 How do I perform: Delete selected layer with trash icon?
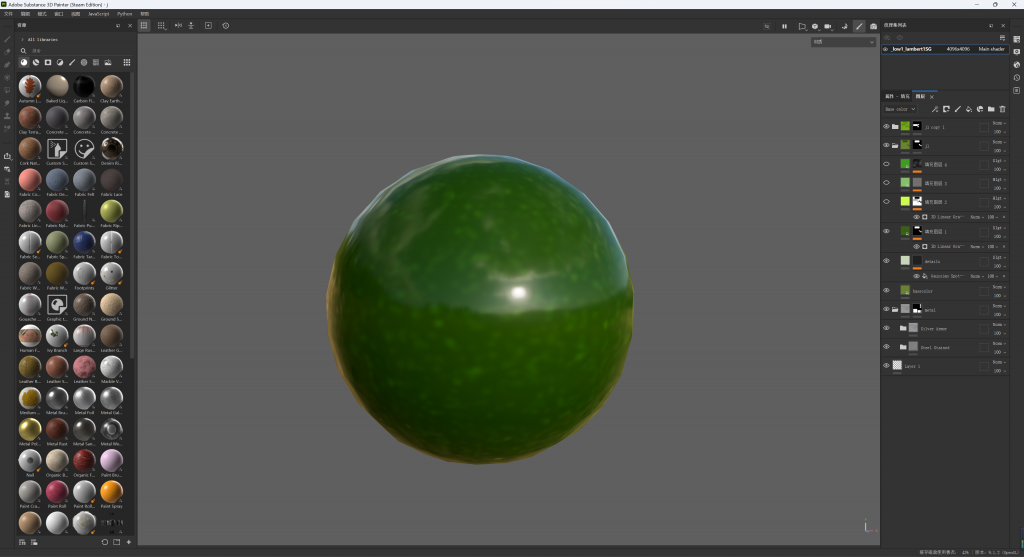pyautogui.click(x=1002, y=109)
